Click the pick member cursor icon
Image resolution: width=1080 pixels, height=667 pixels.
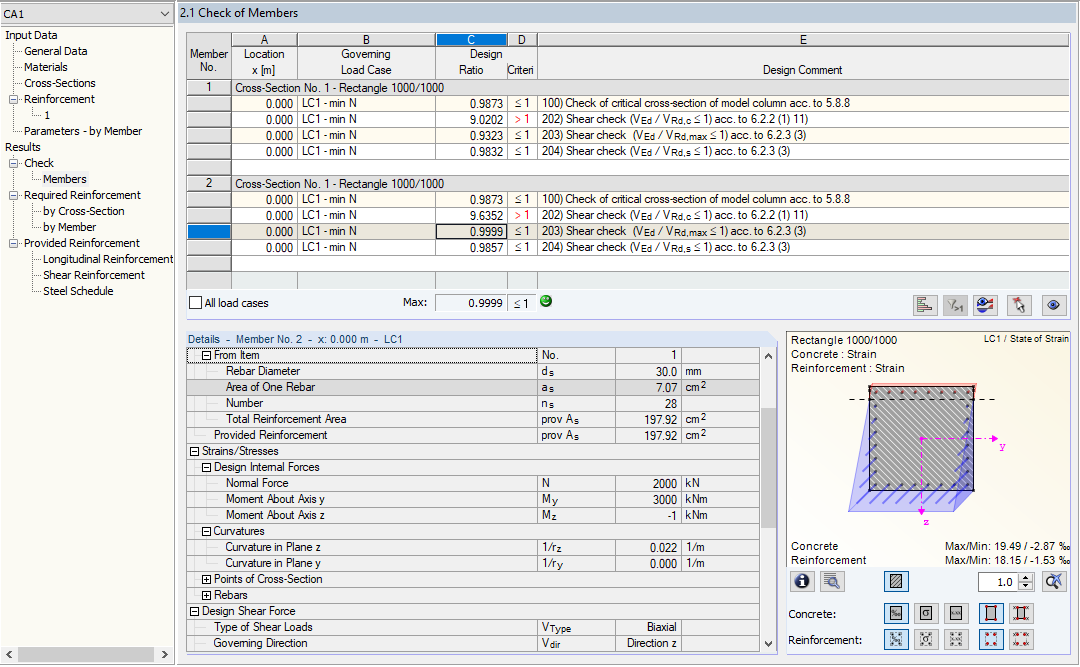point(1019,305)
